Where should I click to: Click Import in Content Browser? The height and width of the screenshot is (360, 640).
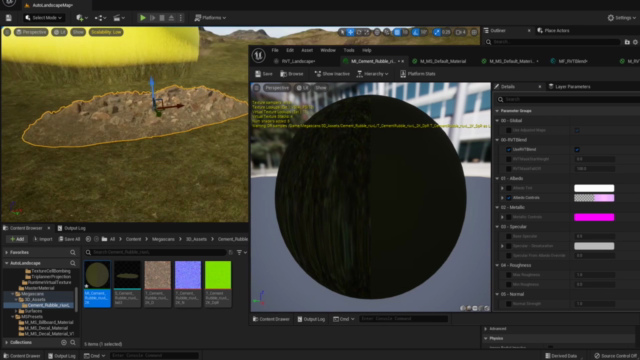point(42,239)
